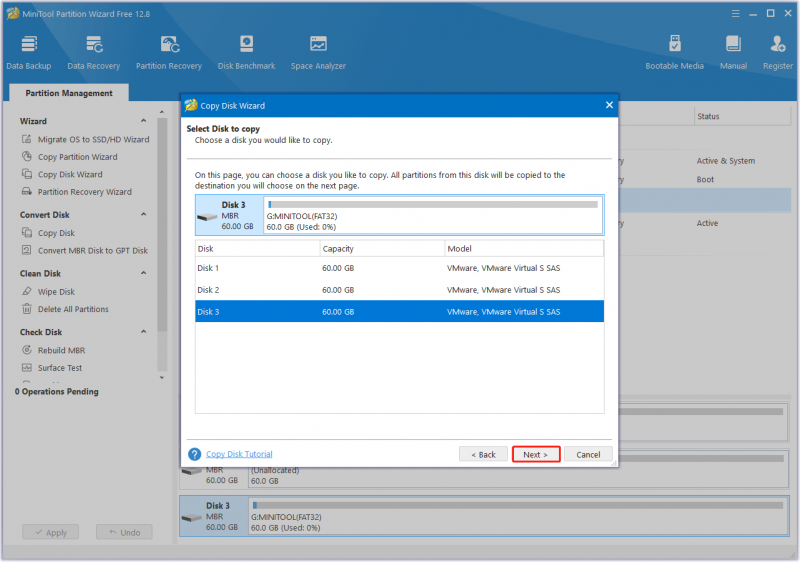Click Copy Disk Wizard sidebar icon
This screenshot has width=800, height=563.
27,174
